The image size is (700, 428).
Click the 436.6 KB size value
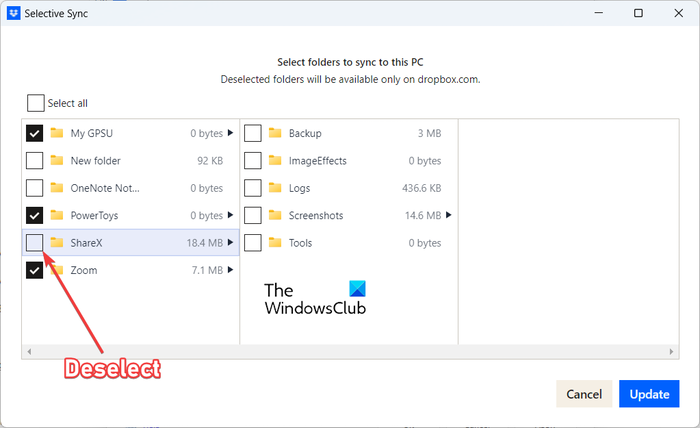(x=421, y=188)
